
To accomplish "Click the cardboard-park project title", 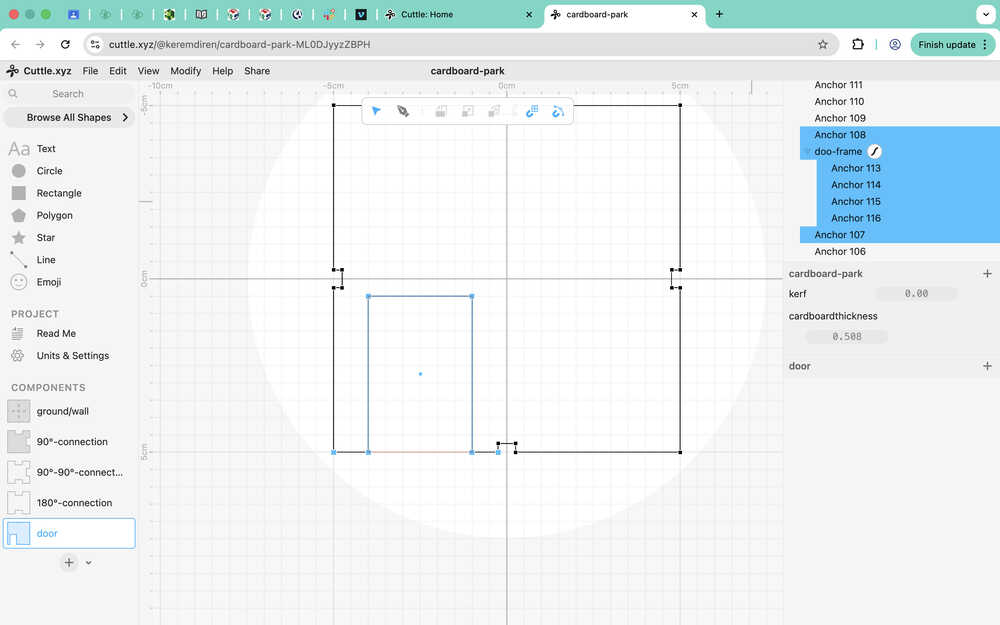I will tap(467, 71).
